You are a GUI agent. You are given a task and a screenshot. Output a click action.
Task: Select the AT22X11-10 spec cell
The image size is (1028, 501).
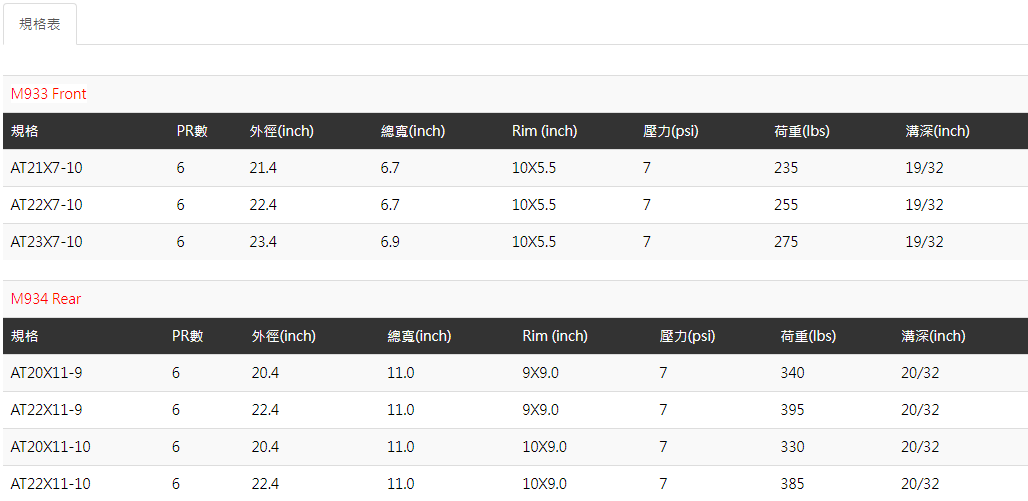51,484
